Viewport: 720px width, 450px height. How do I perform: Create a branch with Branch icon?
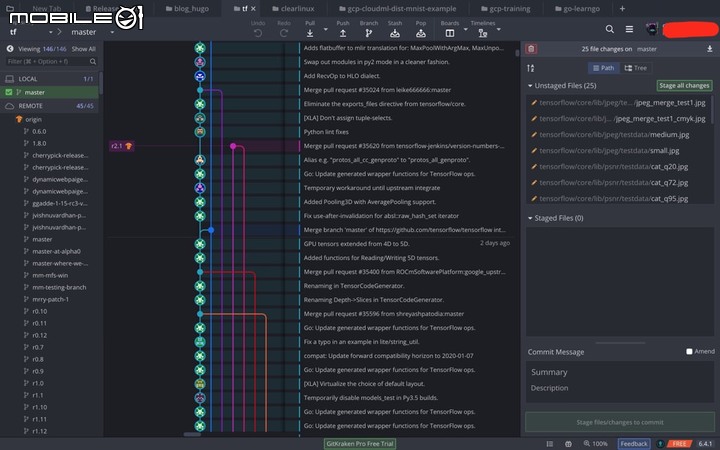(368, 33)
